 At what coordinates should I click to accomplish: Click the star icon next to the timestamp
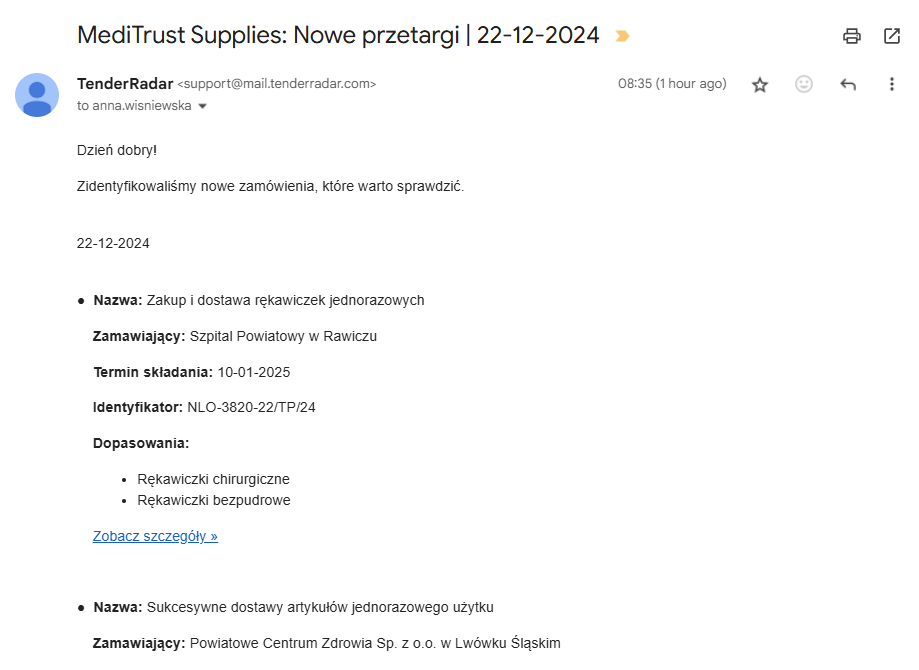(760, 84)
